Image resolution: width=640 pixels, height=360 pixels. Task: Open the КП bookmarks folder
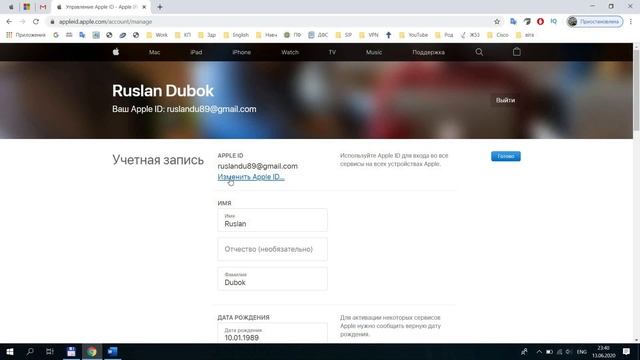click(183, 35)
